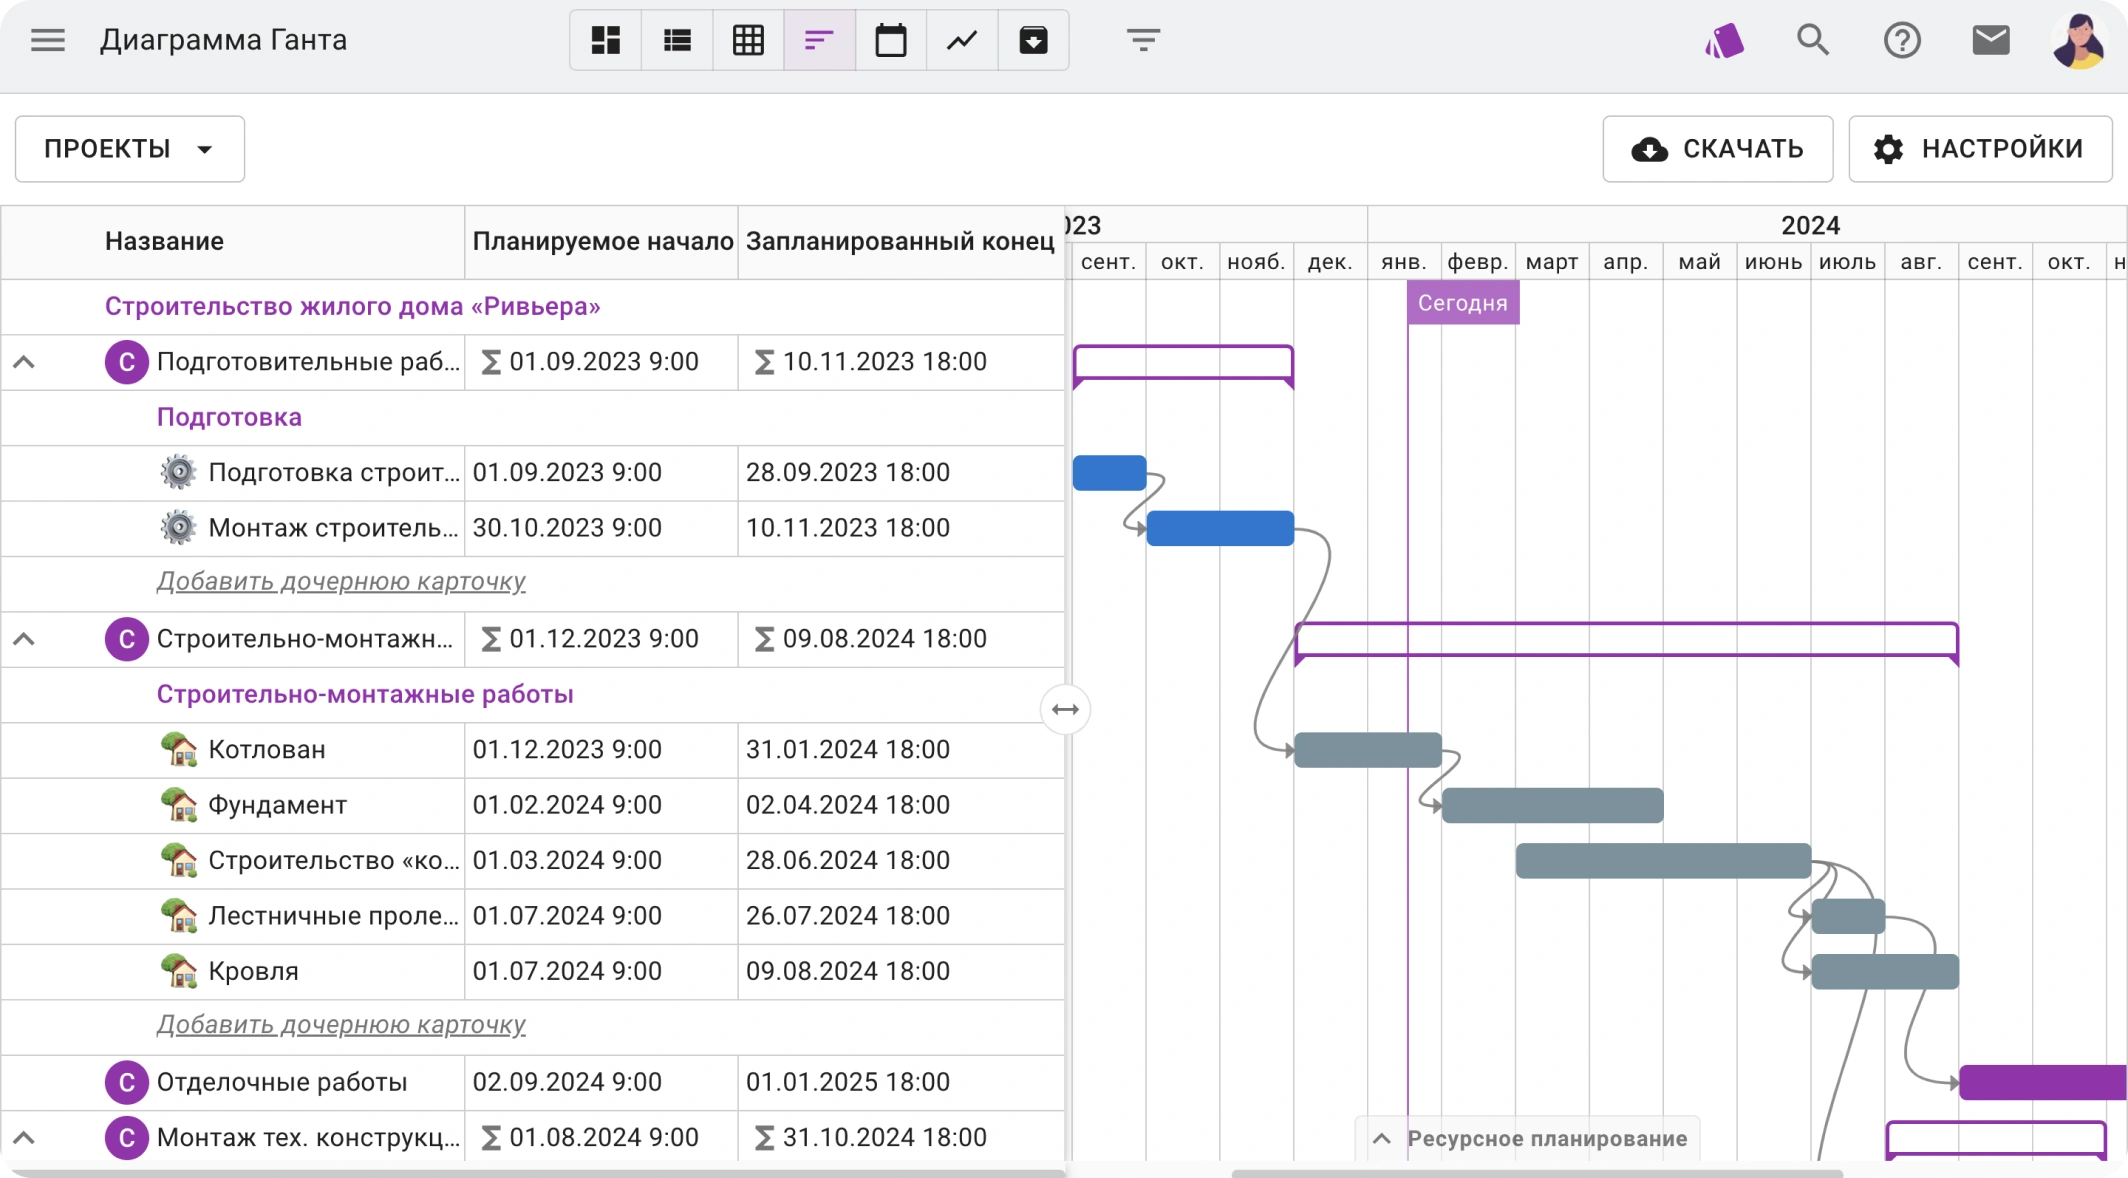
Task: Open the help question mark icon
Action: (x=1901, y=40)
